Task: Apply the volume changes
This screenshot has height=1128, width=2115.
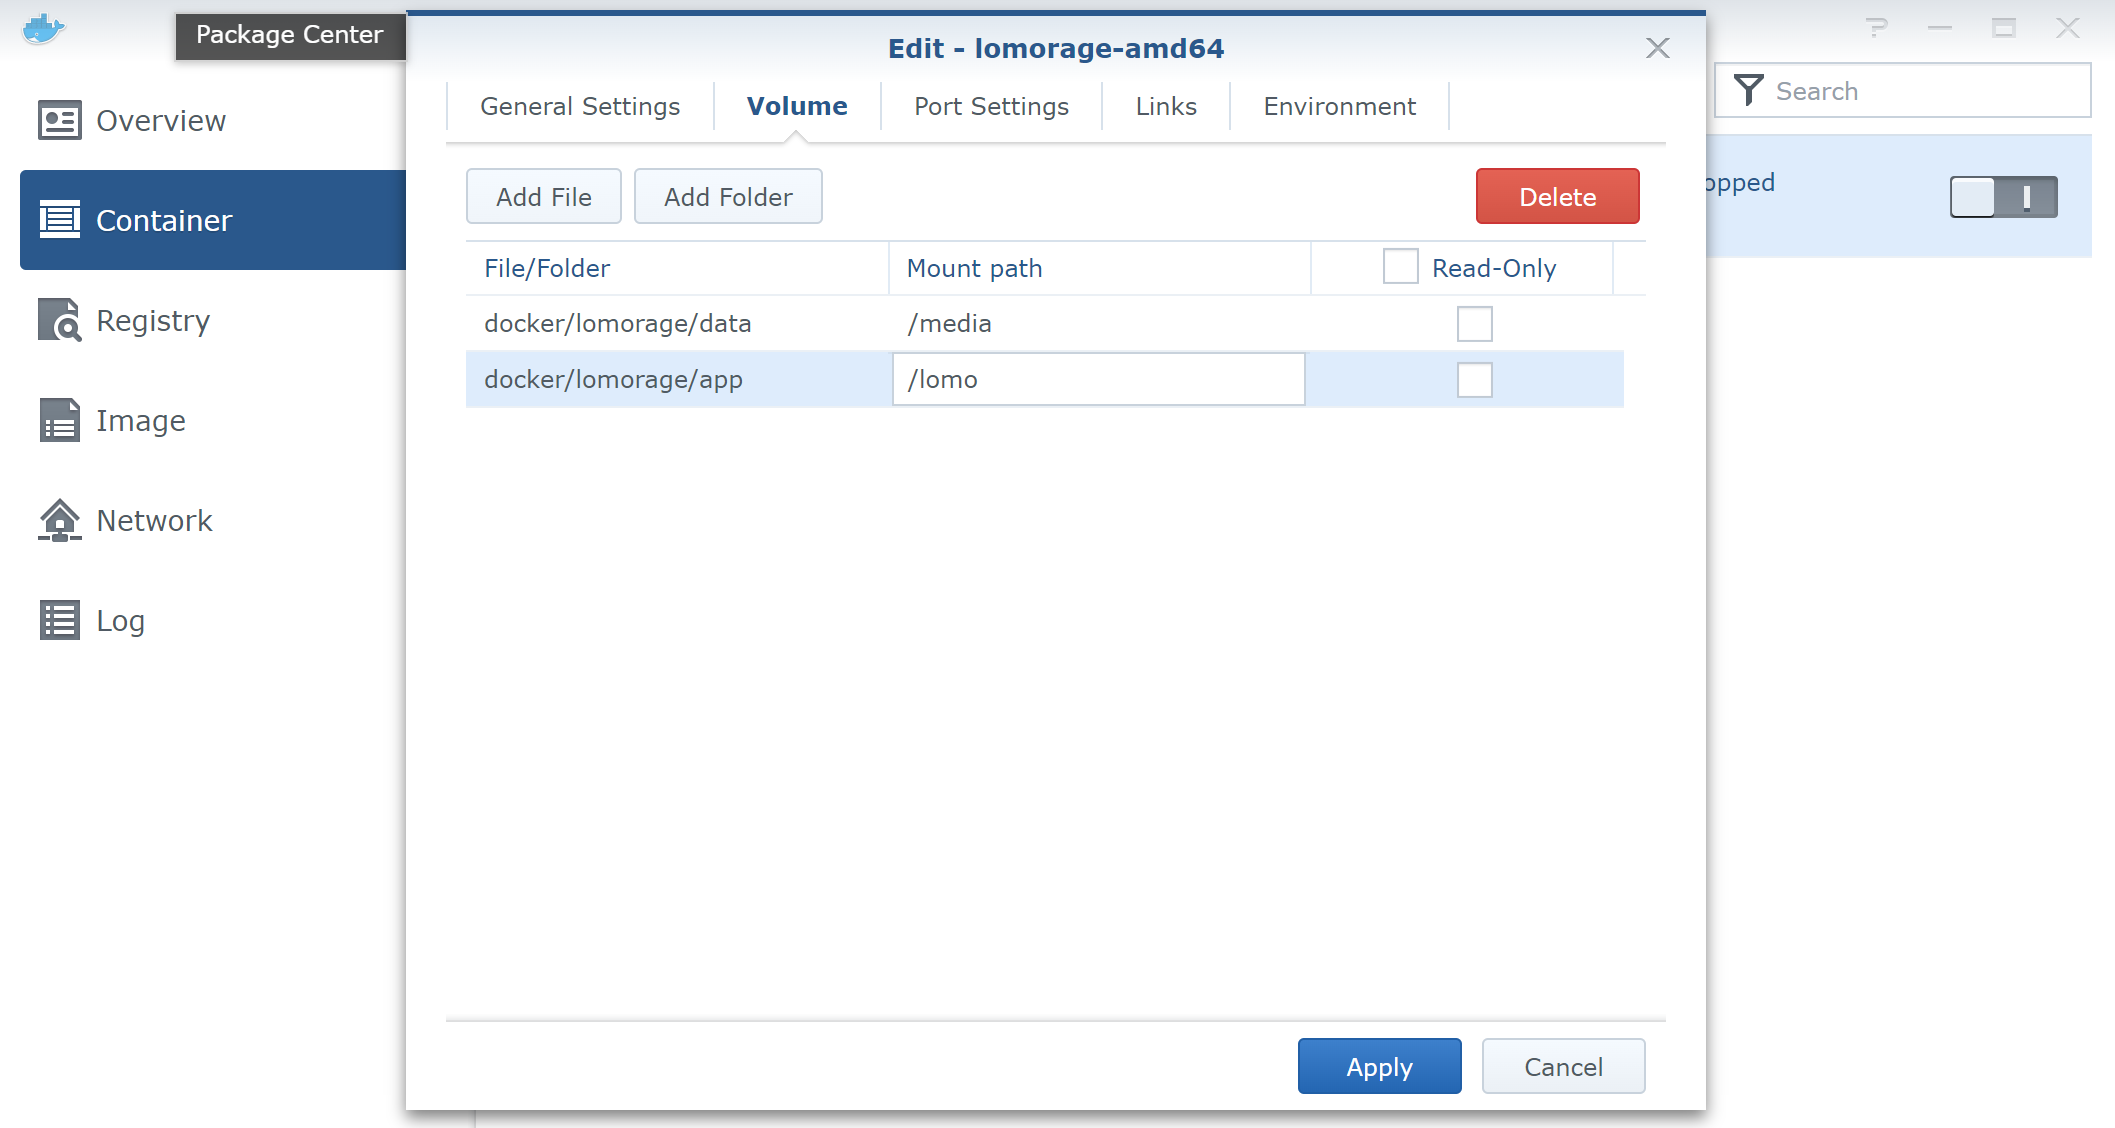Action: (x=1379, y=1066)
